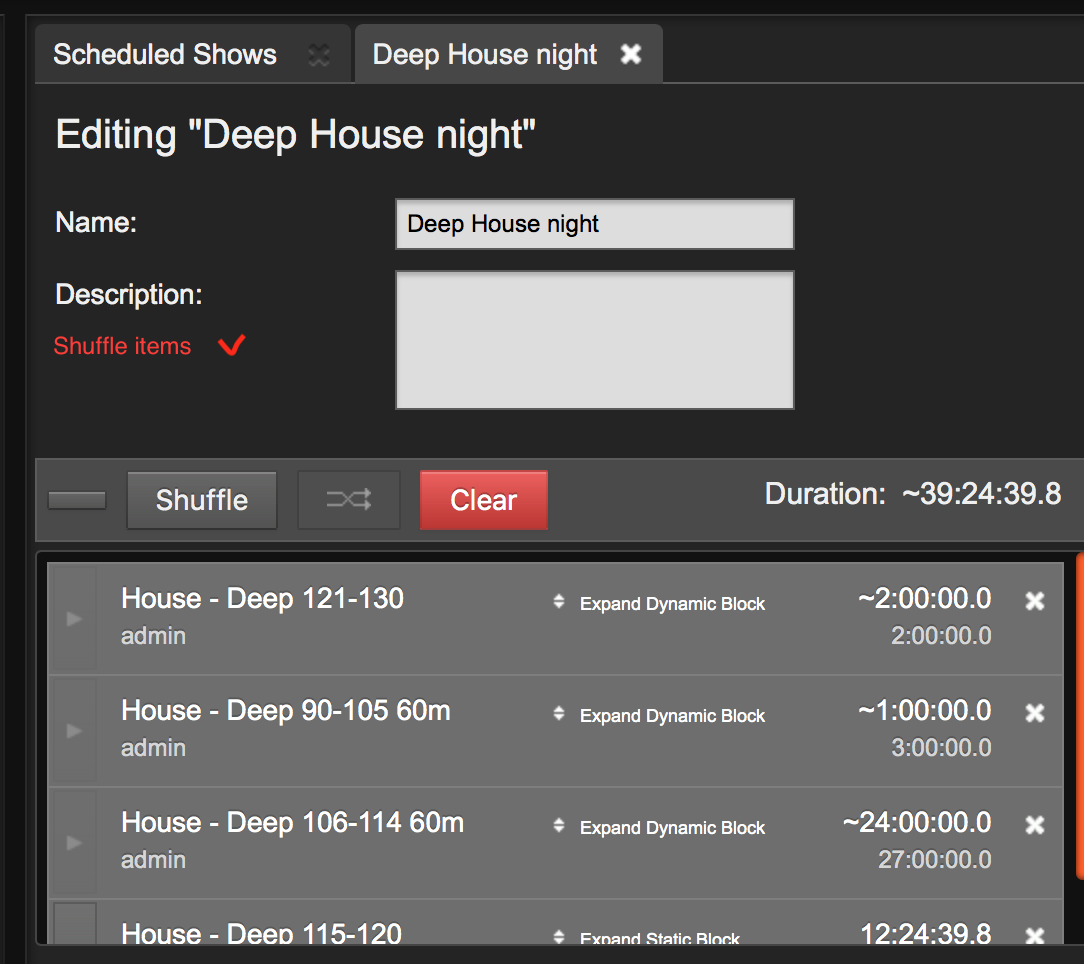Screen dimensions: 1084x964
Task: Click the shuffle arrows icon button
Action: [x=349, y=500]
